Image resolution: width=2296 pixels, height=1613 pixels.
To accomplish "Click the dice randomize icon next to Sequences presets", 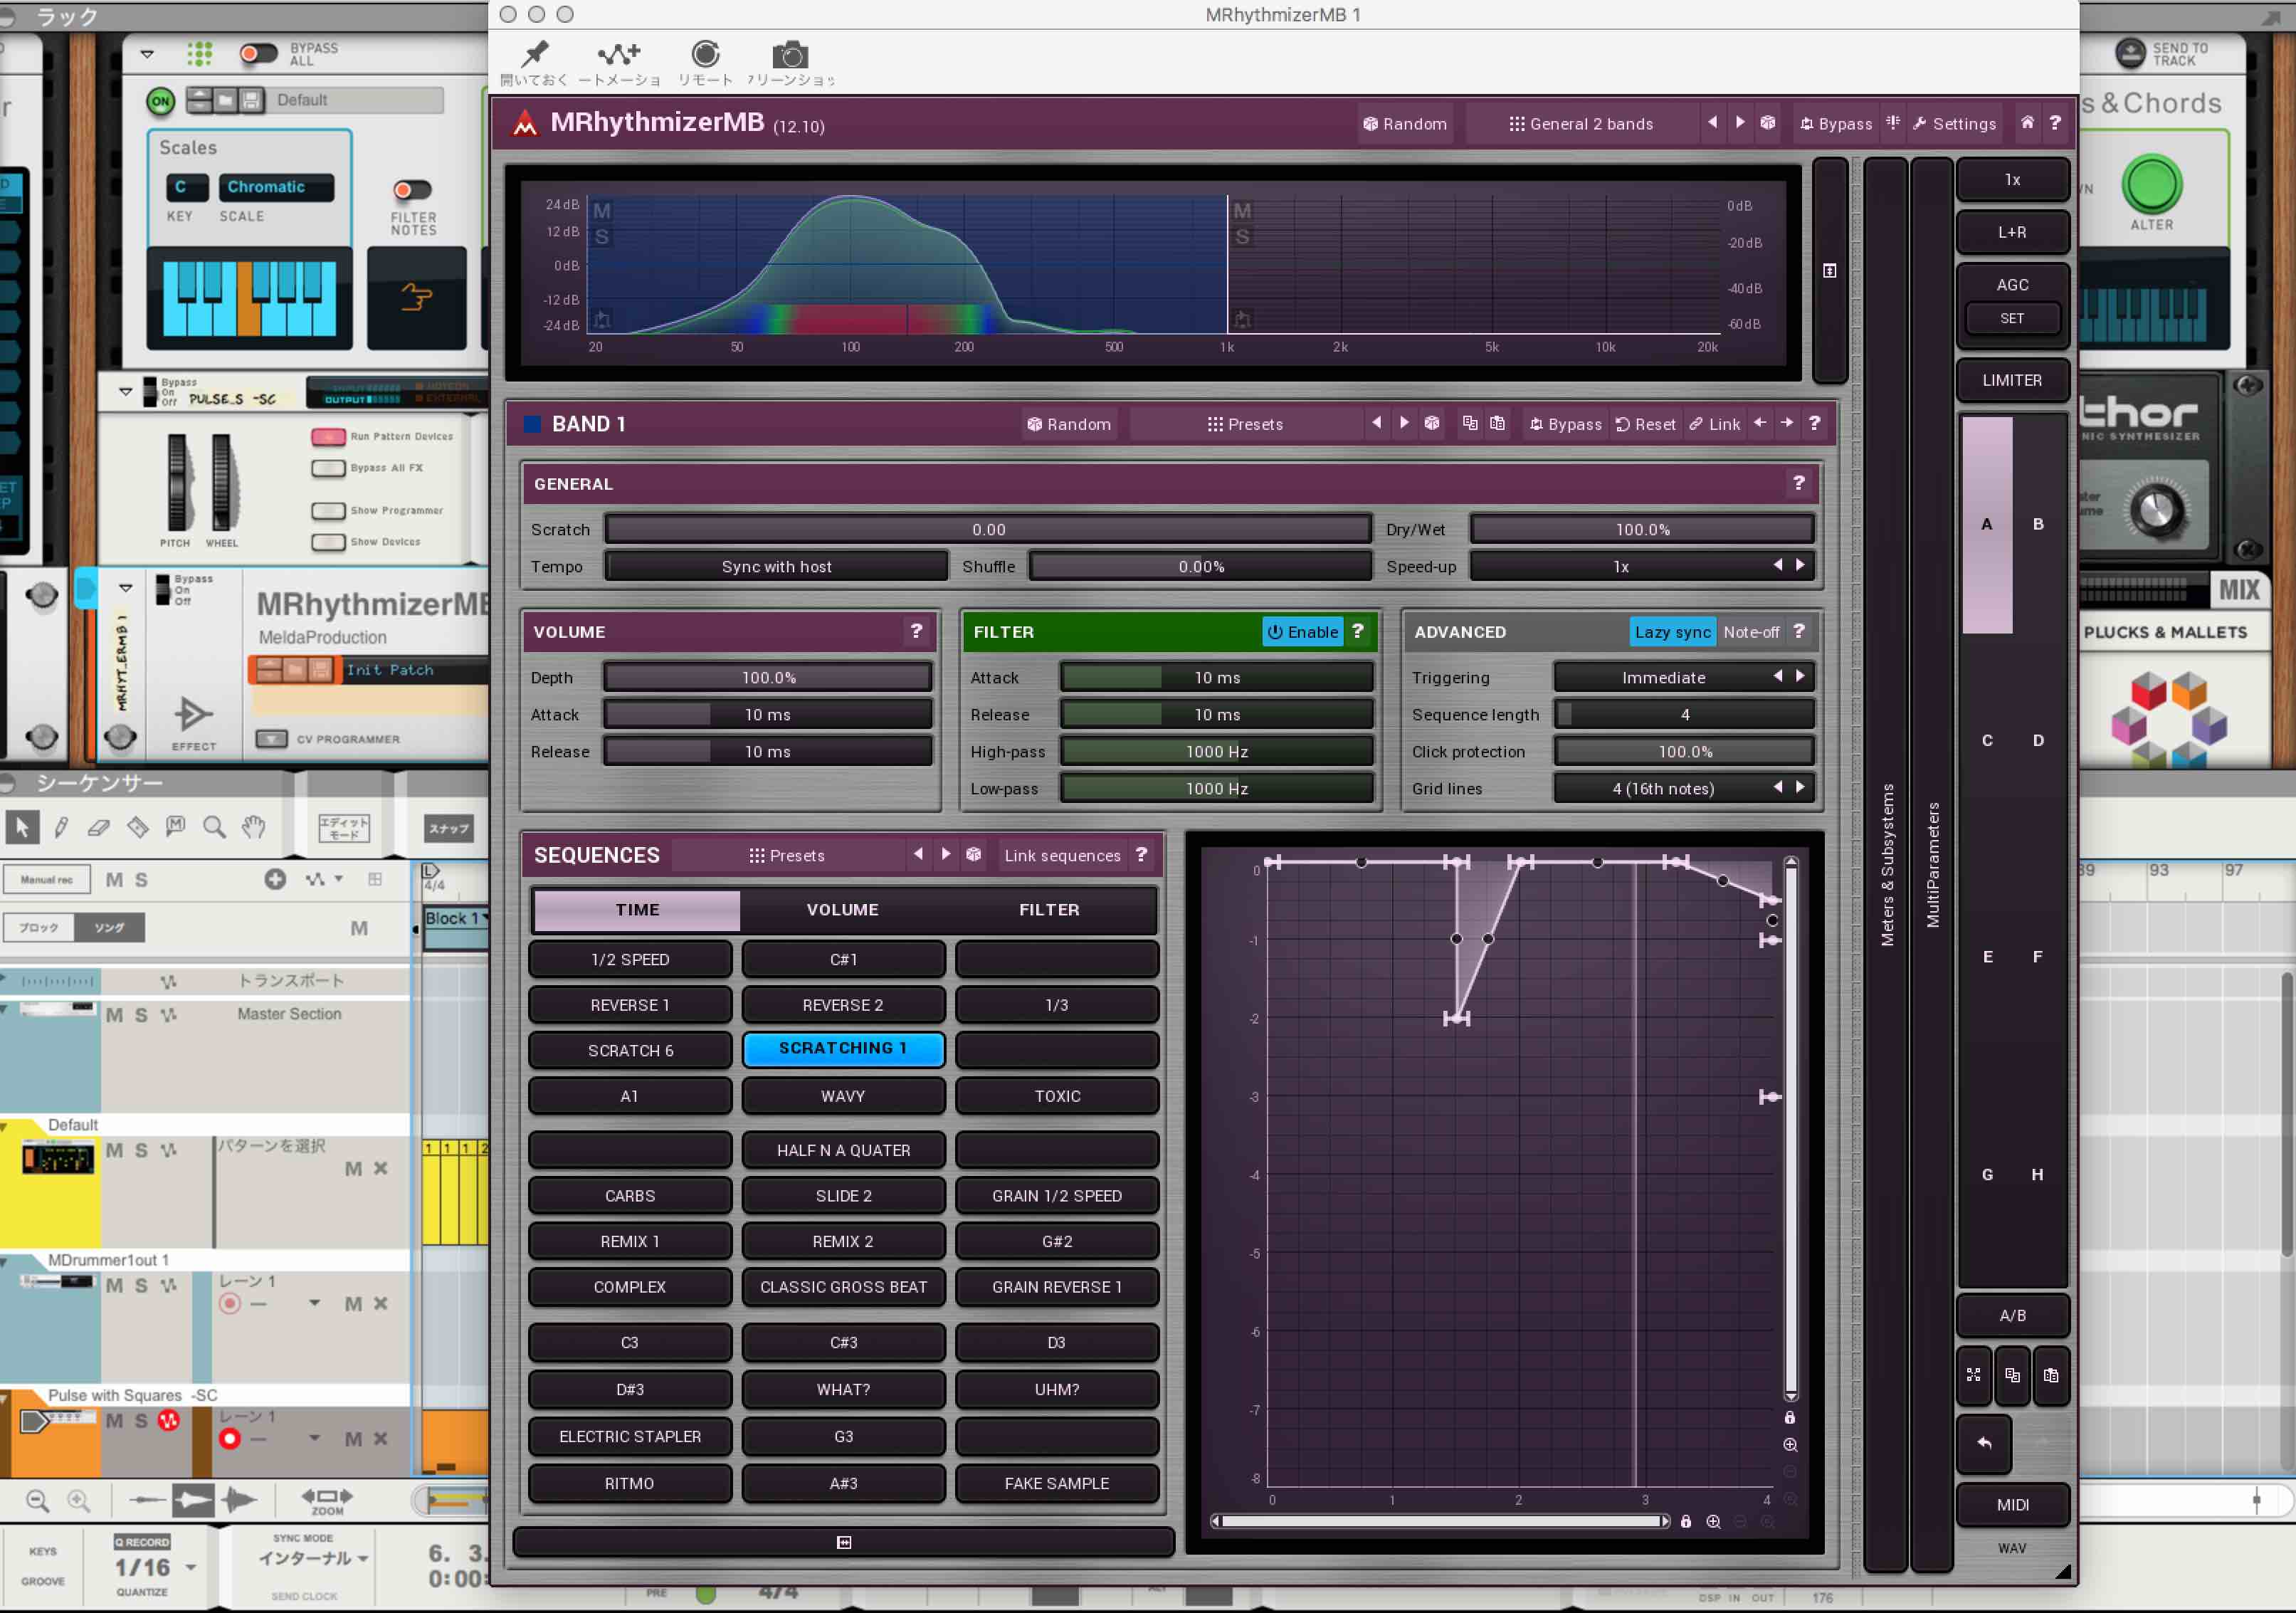I will 973,855.
